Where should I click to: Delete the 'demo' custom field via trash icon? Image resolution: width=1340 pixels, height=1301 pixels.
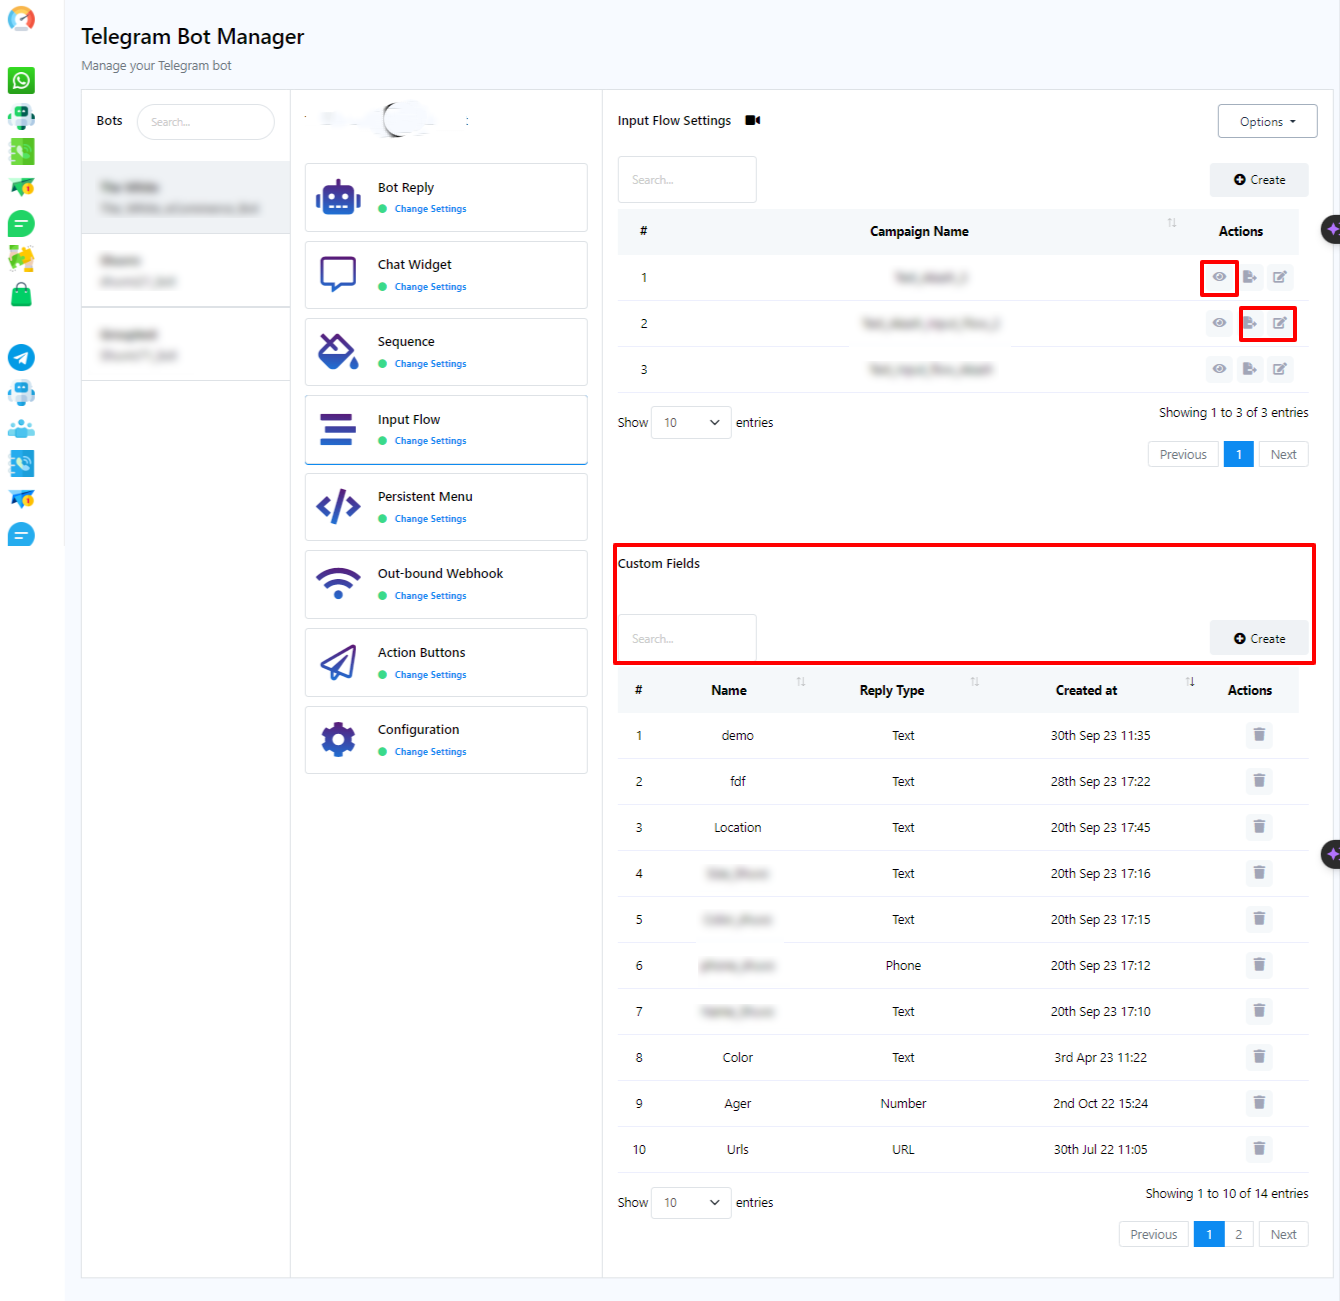[x=1259, y=735]
